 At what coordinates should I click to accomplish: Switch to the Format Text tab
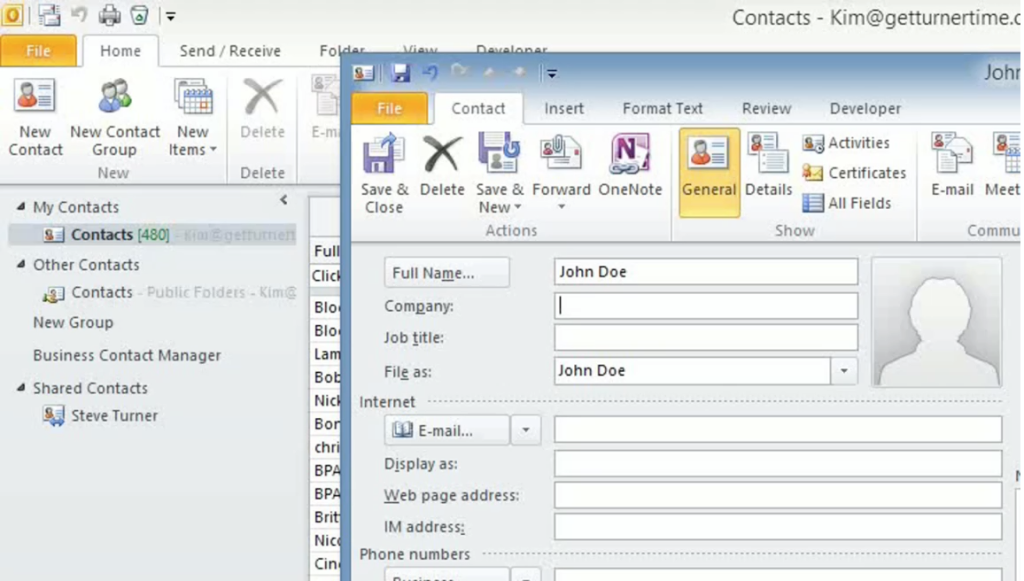point(661,108)
